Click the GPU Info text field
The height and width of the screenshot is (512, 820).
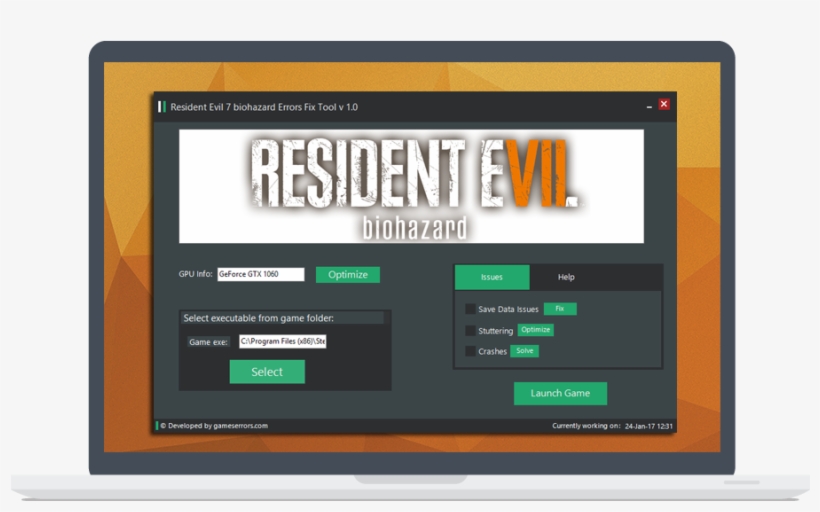point(260,274)
